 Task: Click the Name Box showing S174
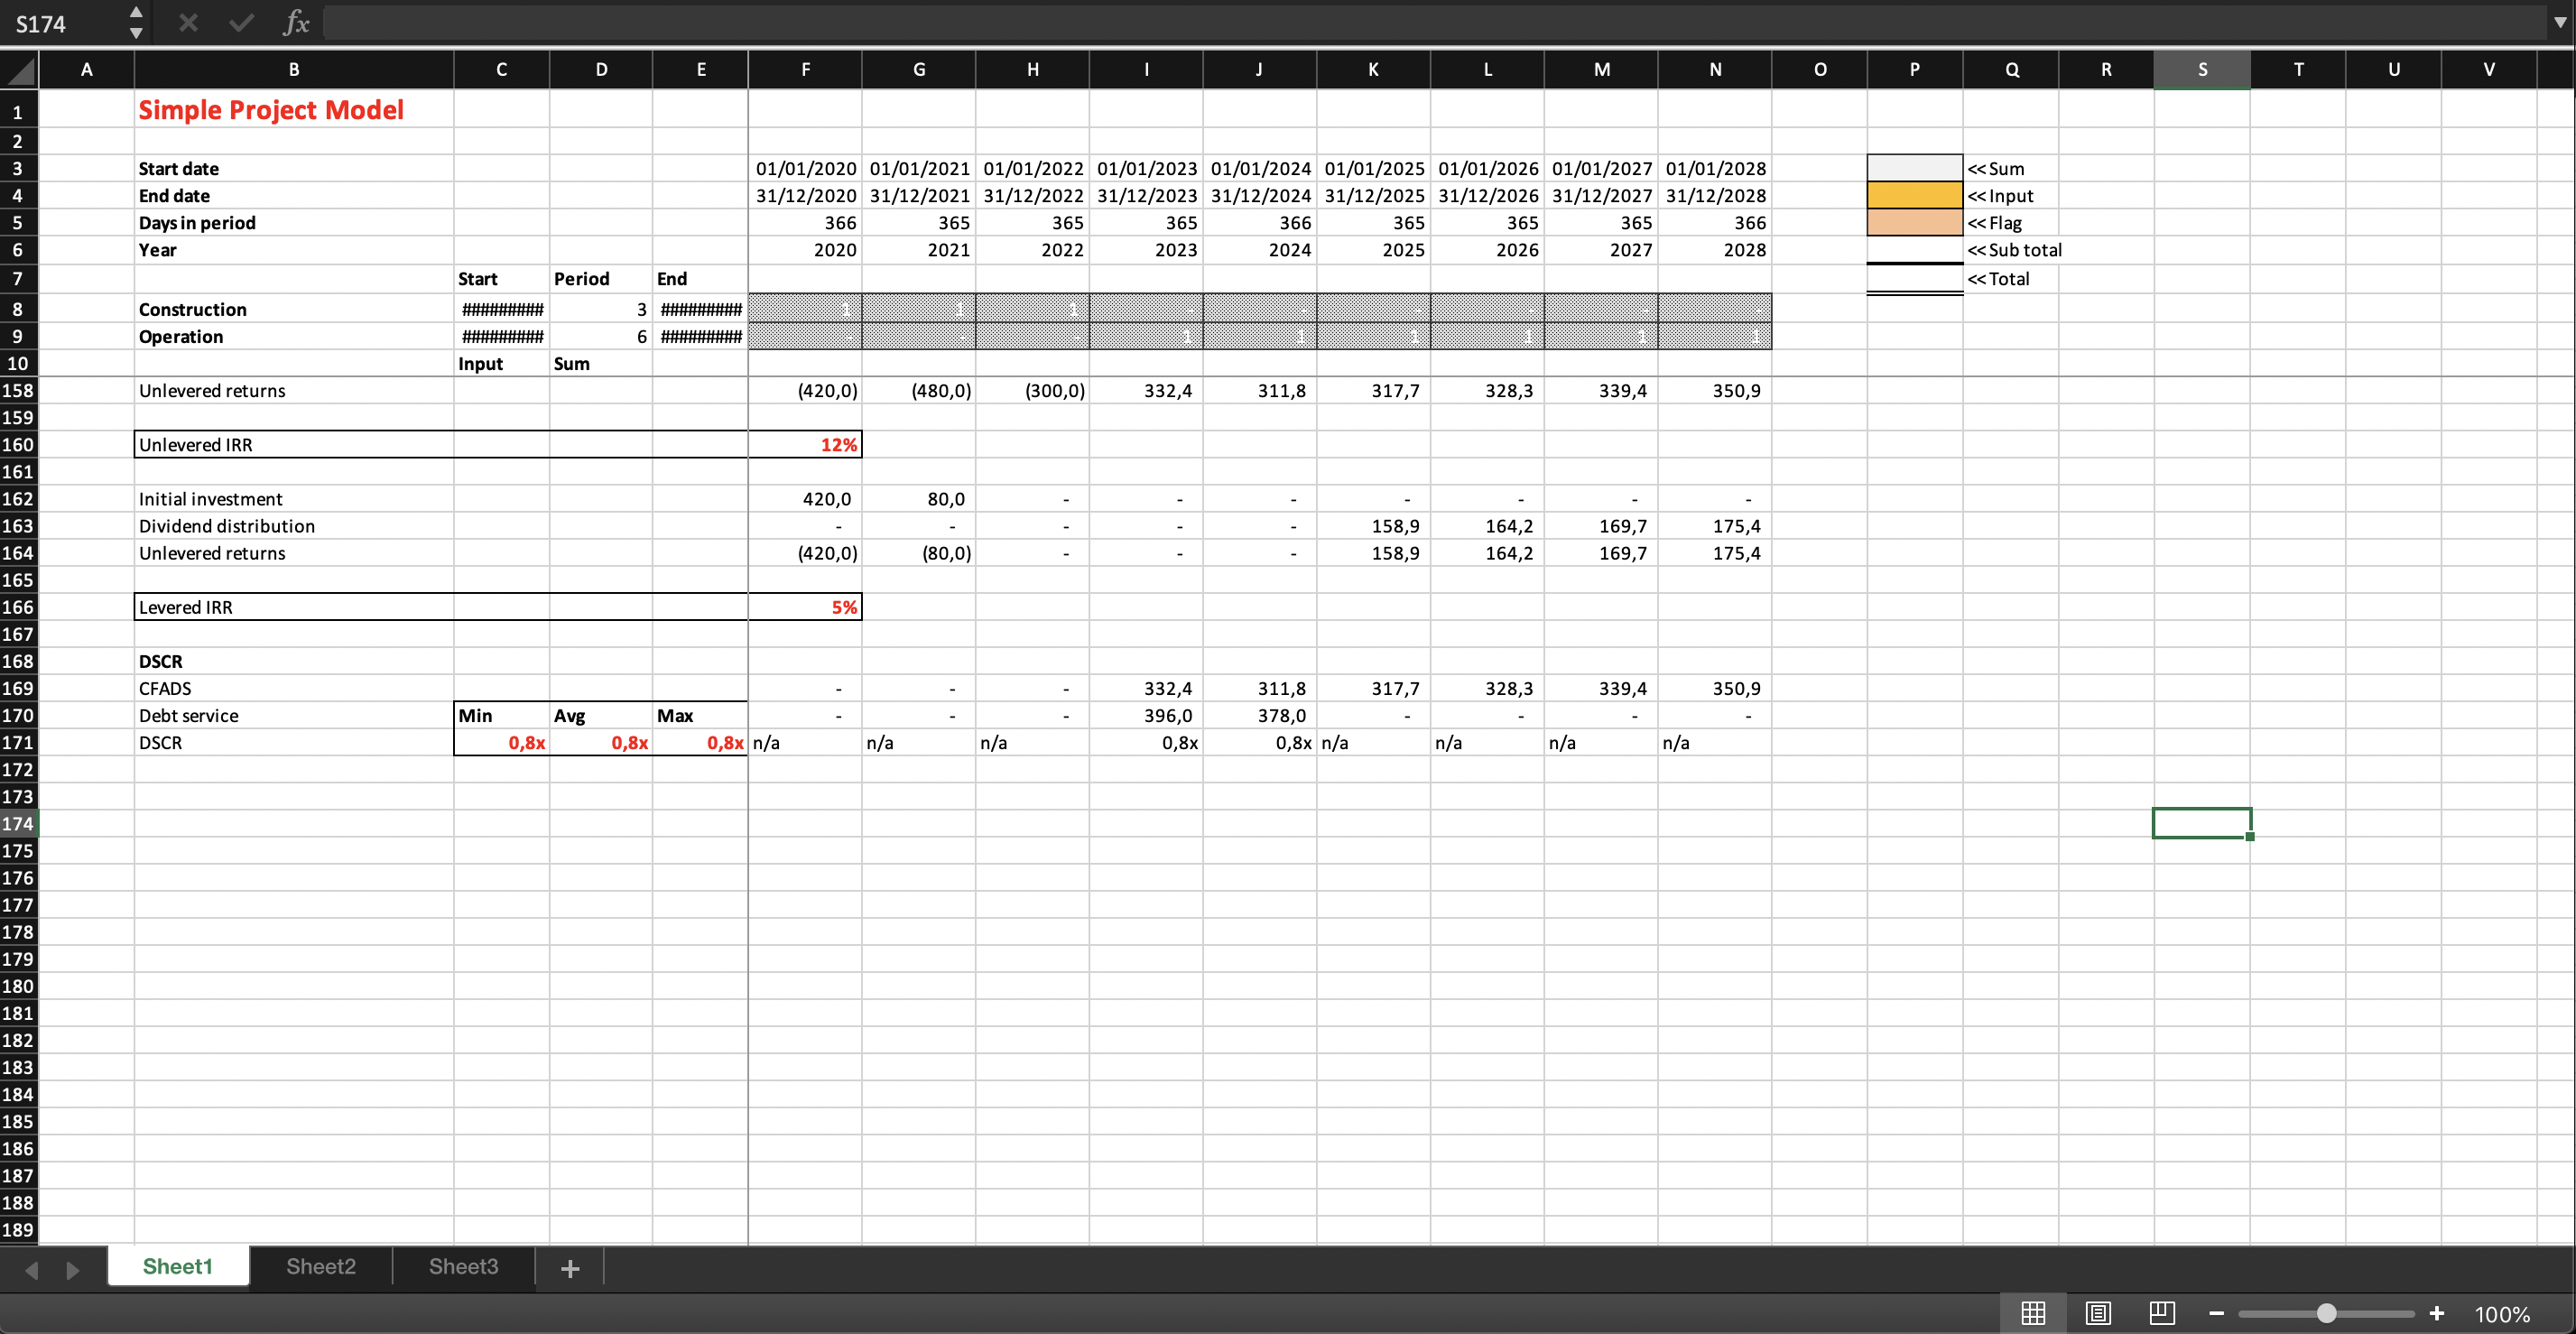click(x=60, y=24)
